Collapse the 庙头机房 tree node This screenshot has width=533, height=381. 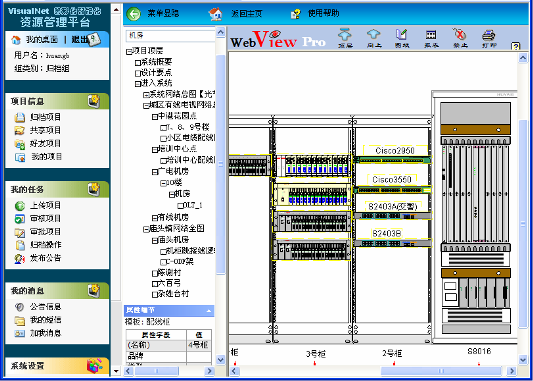pos(155,241)
